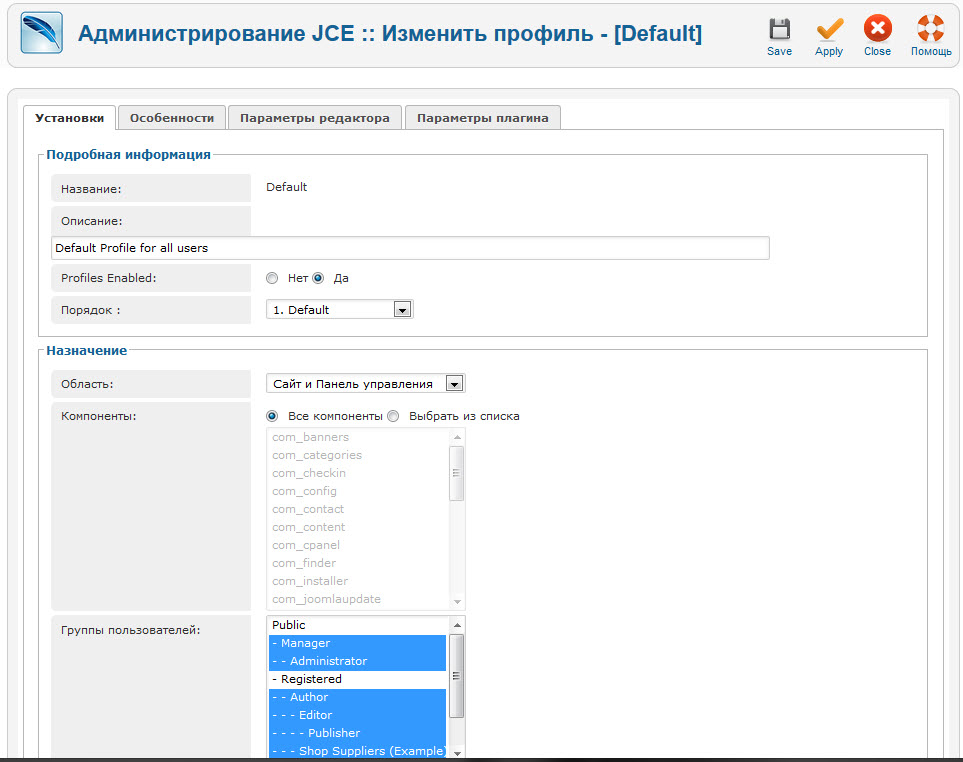Click the description field Default Profile for all users
This screenshot has height=762, width=963.
(410, 248)
